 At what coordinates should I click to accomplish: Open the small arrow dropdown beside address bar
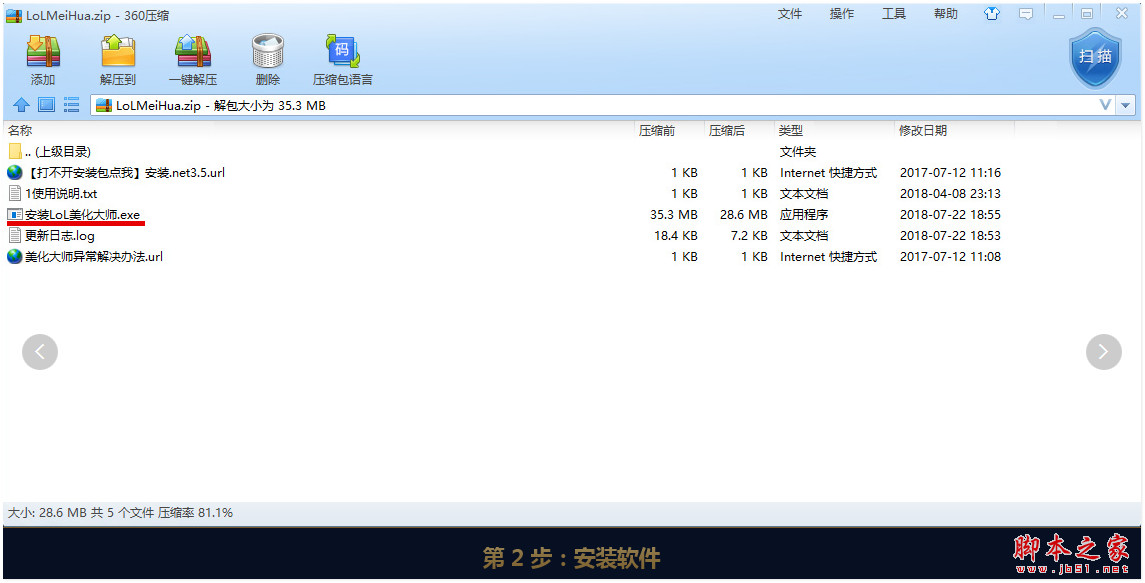point(1125,105)
